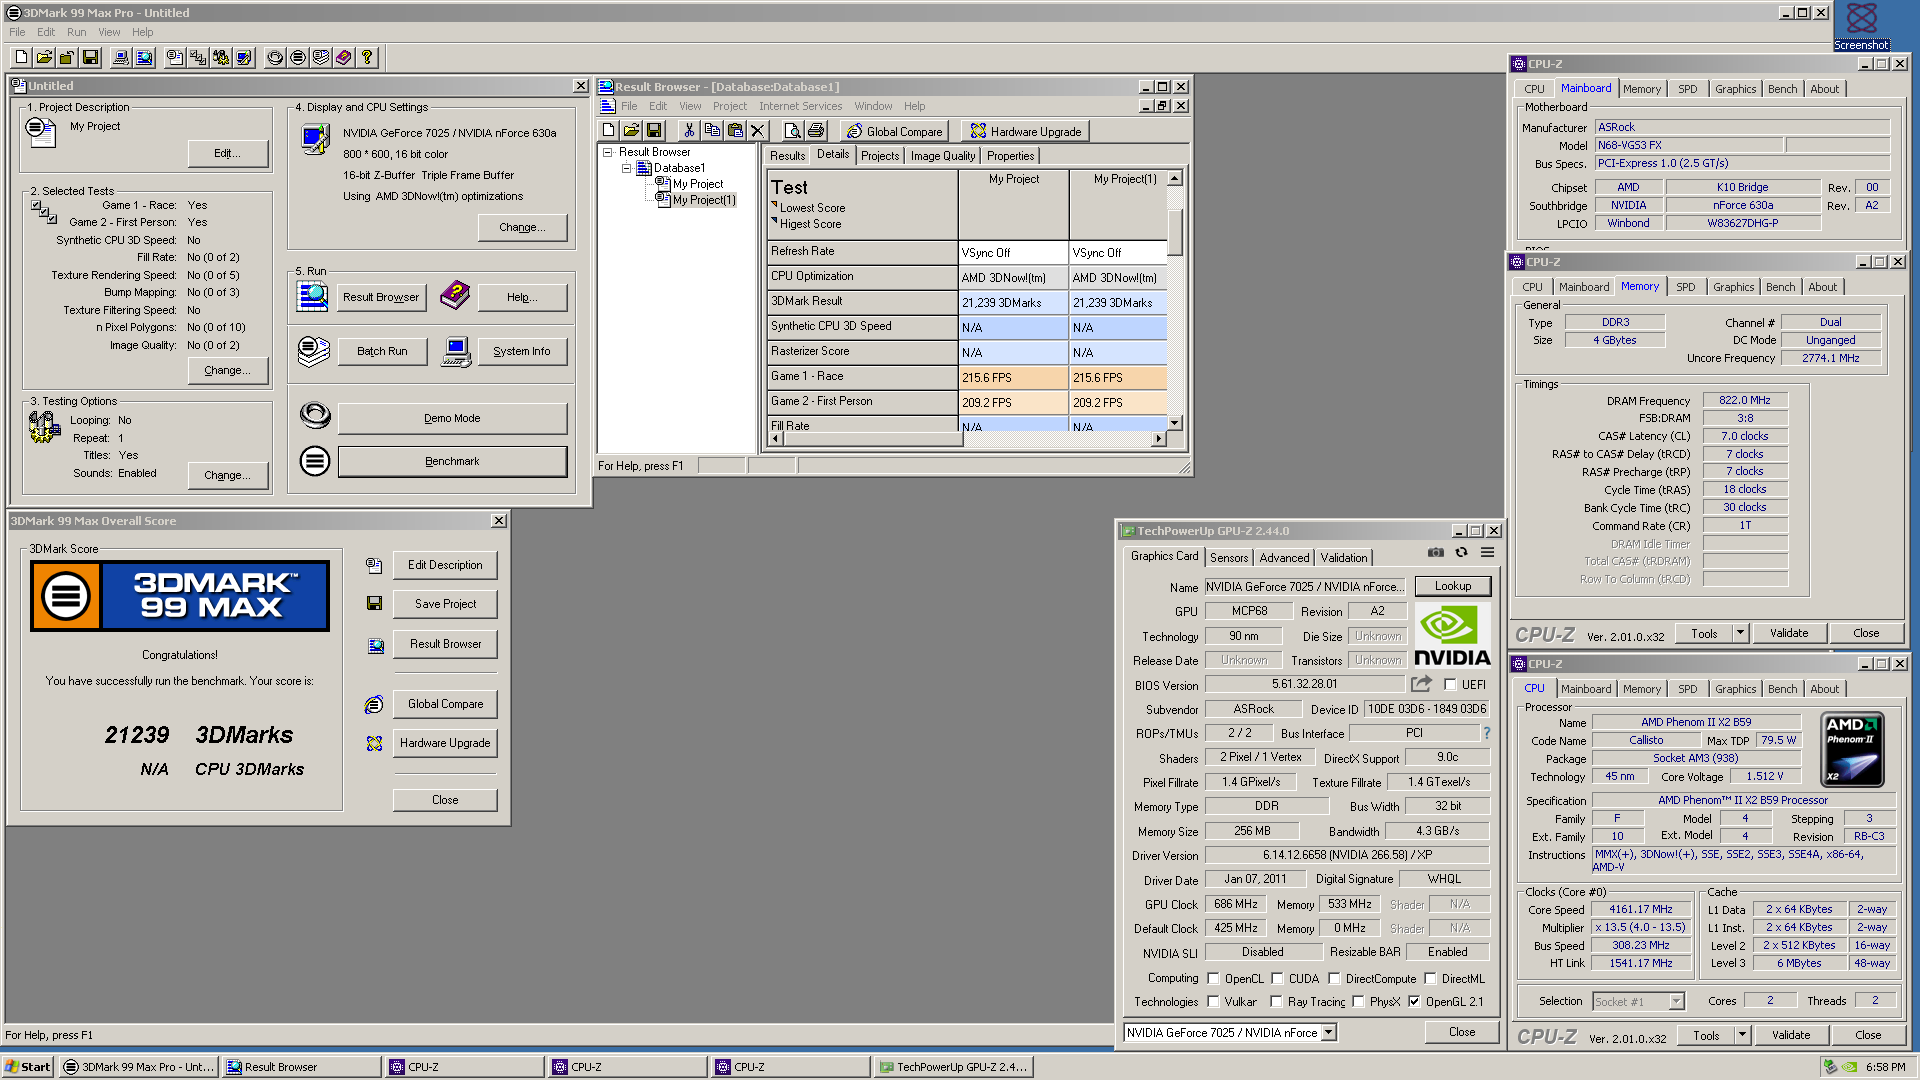Open Tools dropdown arrow in CPU-Z CPU window
This screenshot has width=1920, height=1080.
(1742, 1035)
